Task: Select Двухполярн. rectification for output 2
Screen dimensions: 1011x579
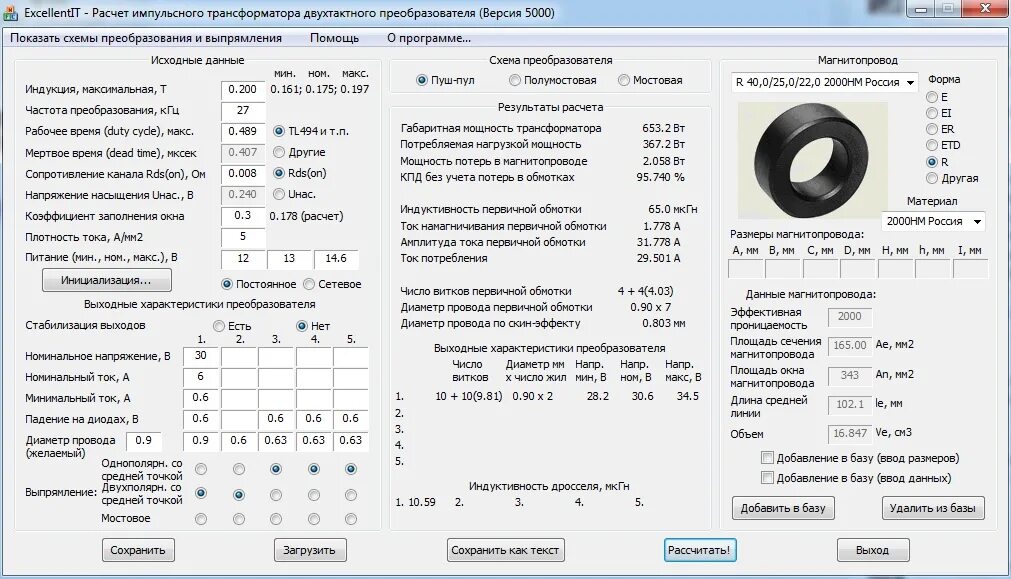Action: point(239,495)
